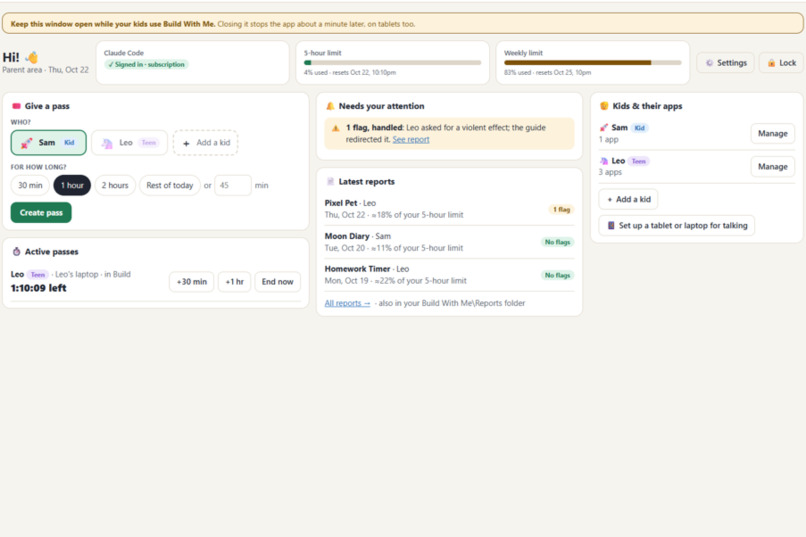Add 1 hr to Leo's active pass
The image size is (806, 537).
pyautogui.click(x=234, y=282)
